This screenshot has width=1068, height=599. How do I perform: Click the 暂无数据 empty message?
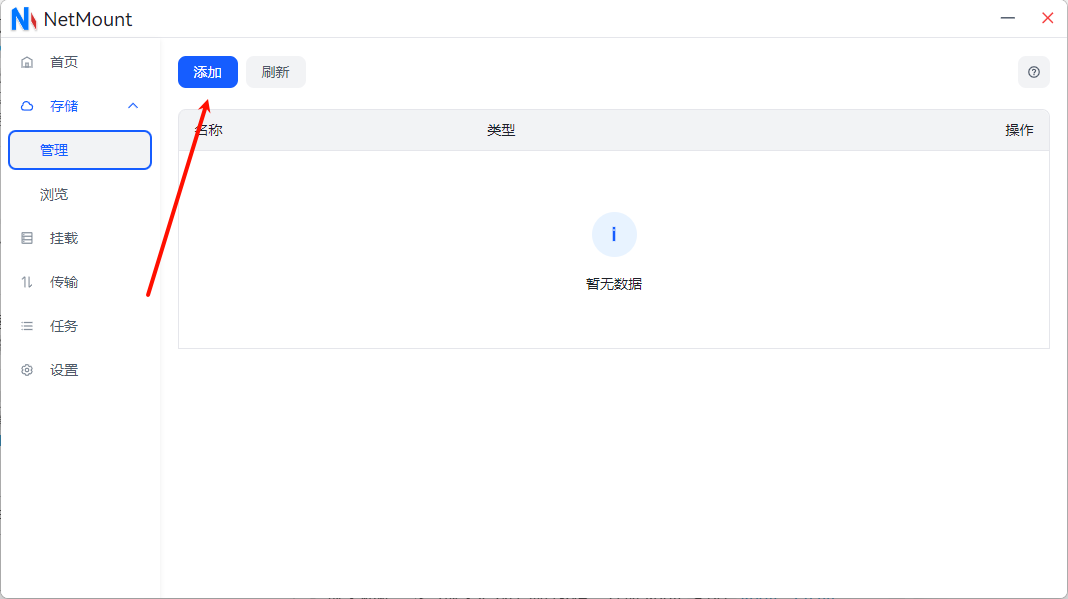[614, 284]
